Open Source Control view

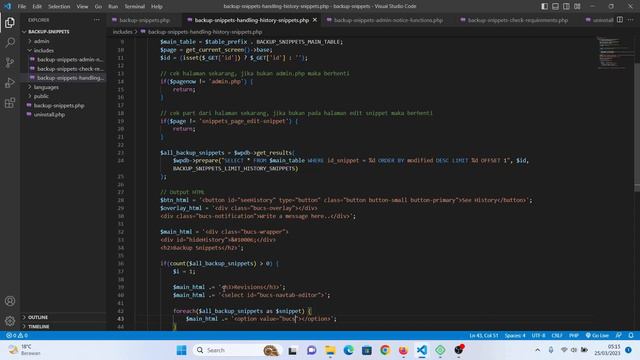point(10,62)
